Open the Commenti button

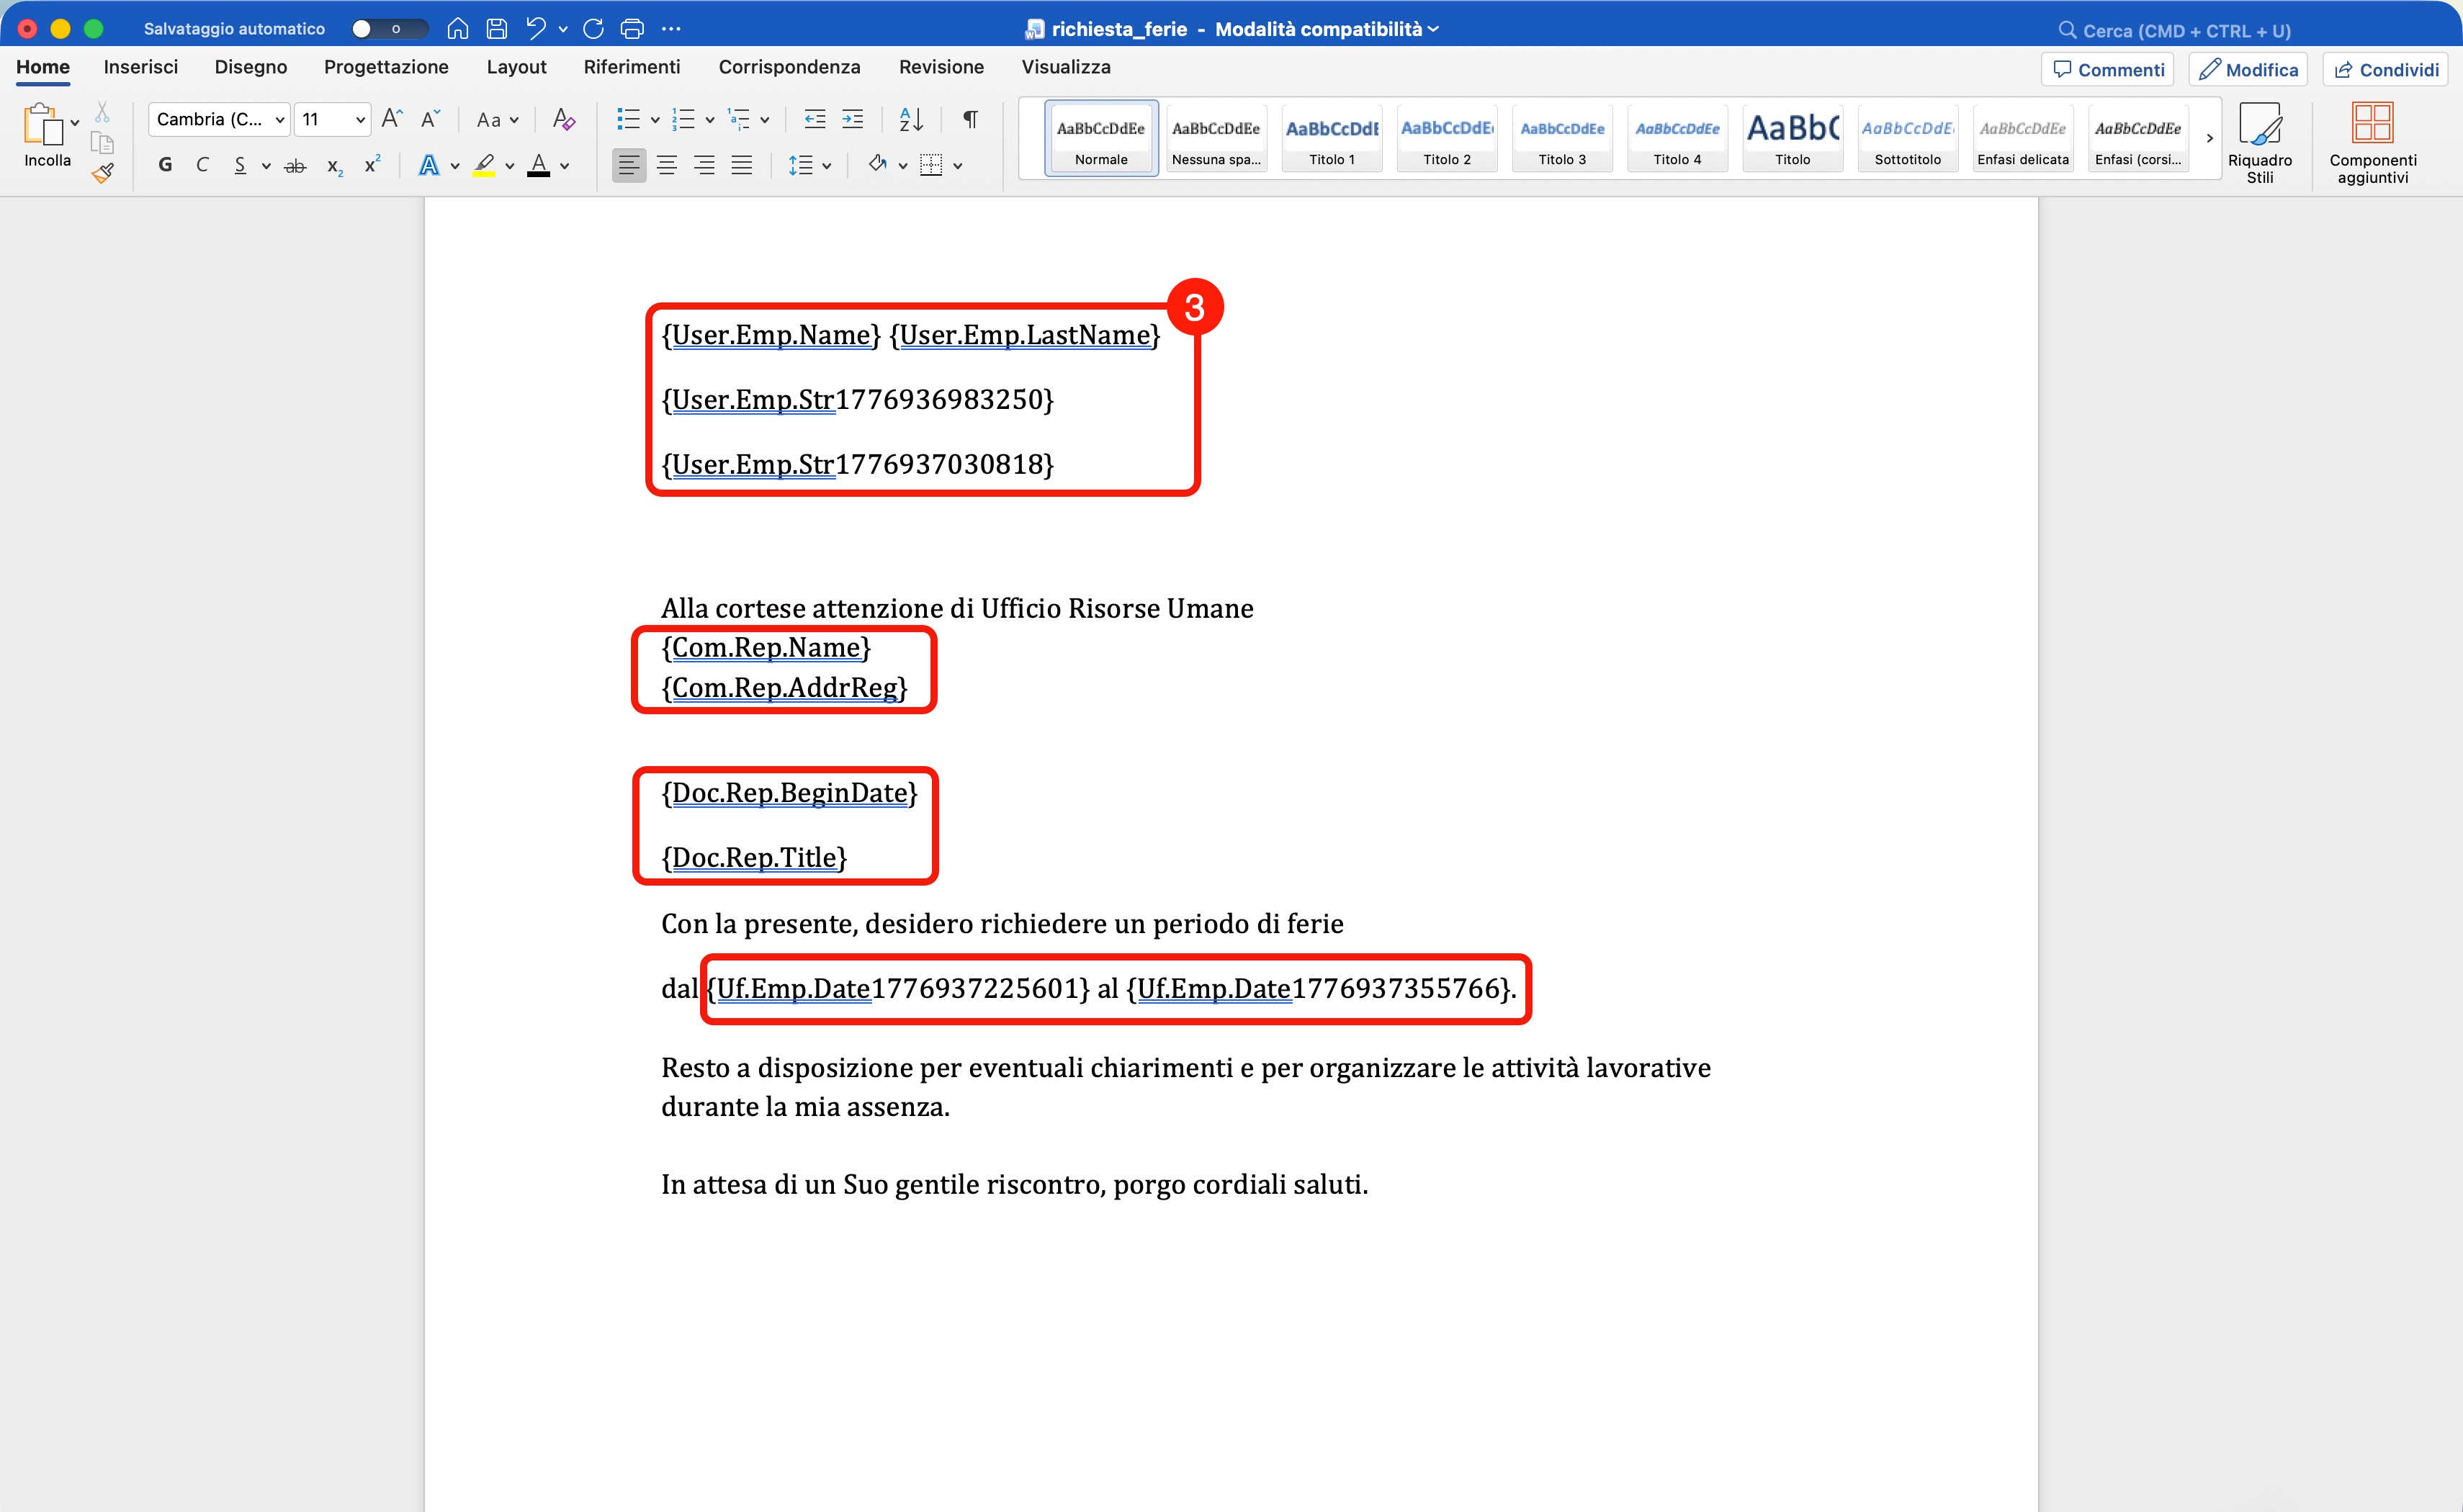[x=2107, y=69]
